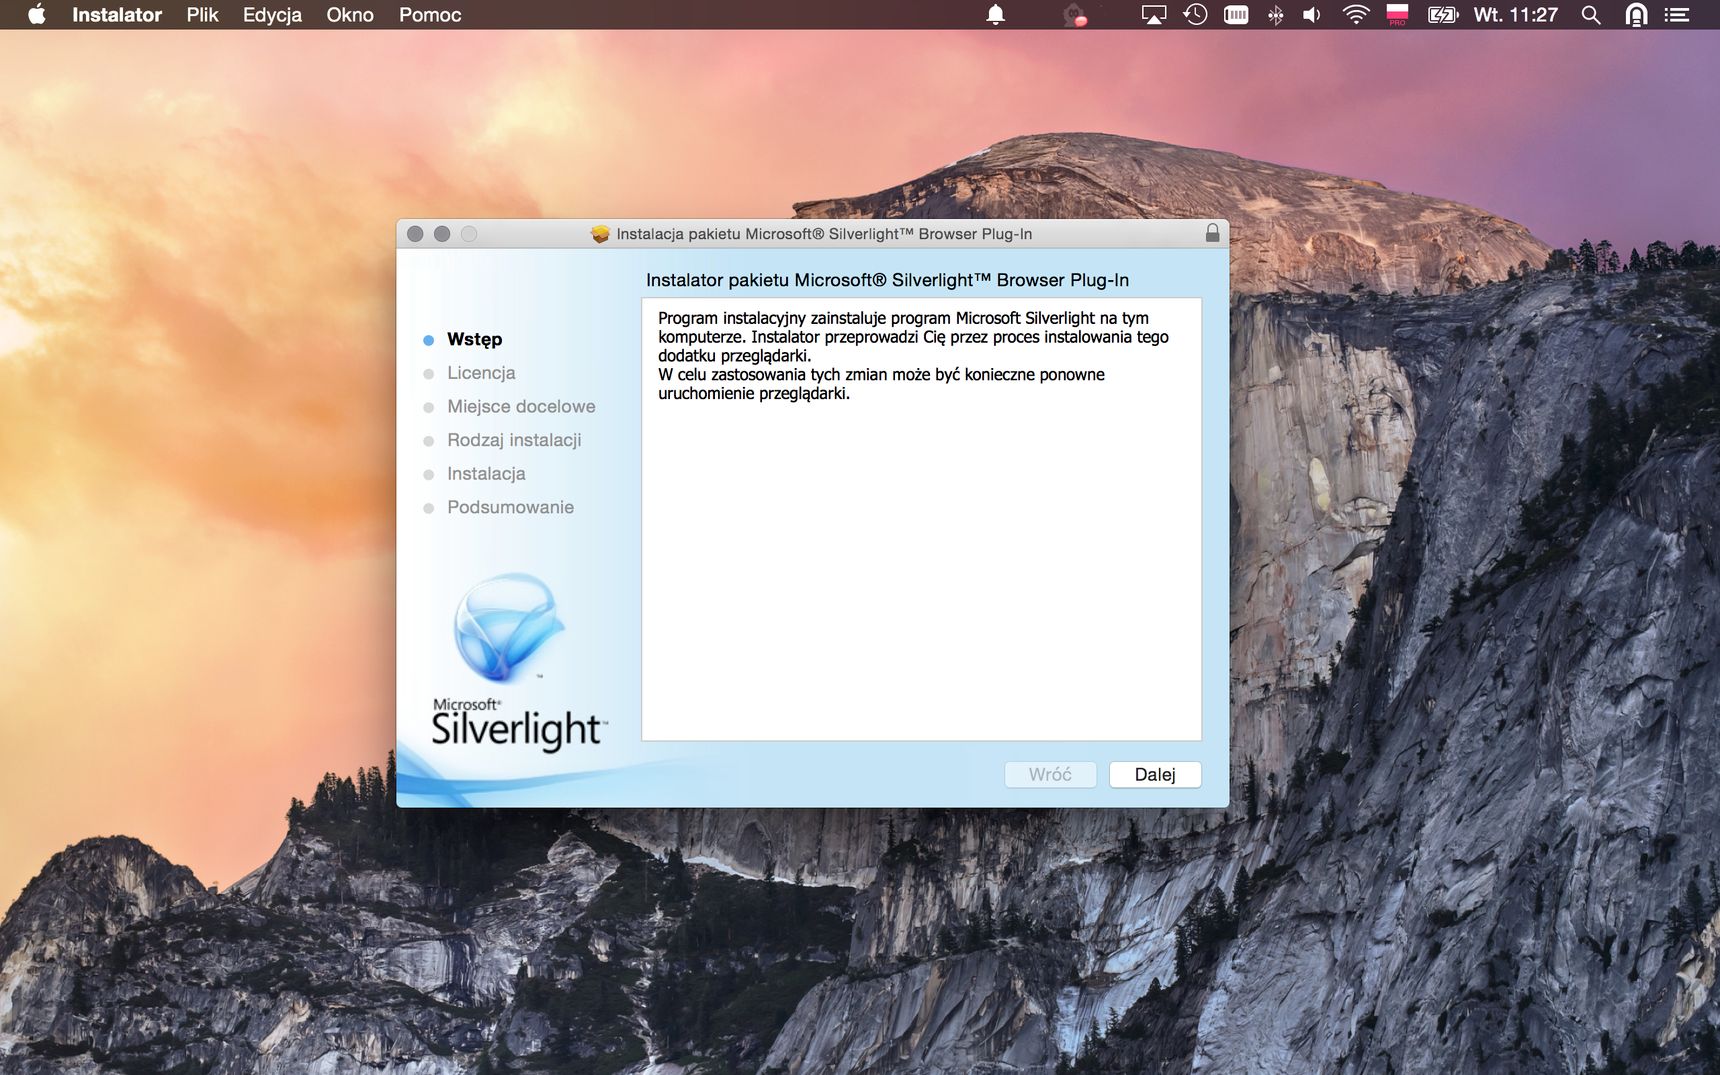The image size is (1720, 1075).
Task: Open the Edycja menu
Action: [272, 15]
